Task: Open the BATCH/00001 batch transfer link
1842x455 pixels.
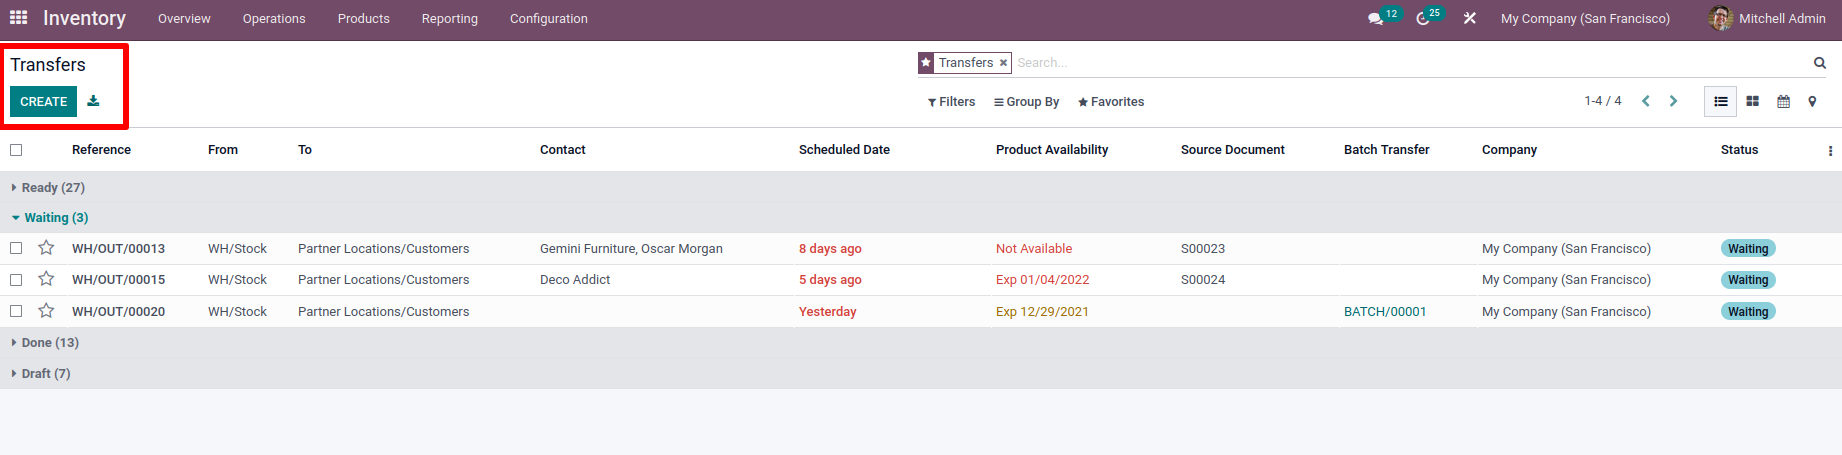Action: tap(1384, 311)
